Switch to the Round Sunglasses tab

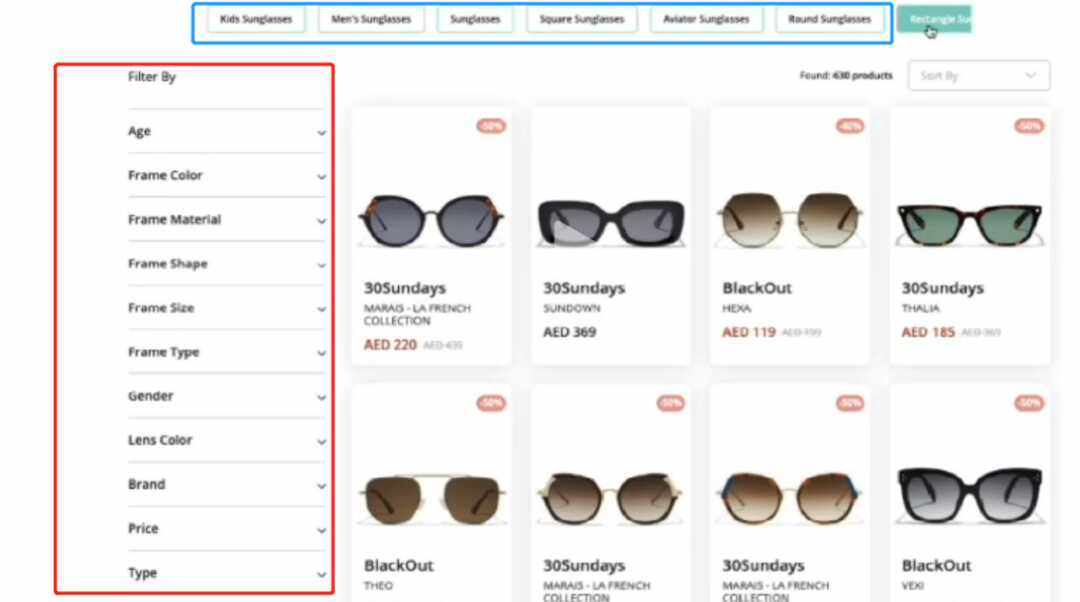(829, 19)
